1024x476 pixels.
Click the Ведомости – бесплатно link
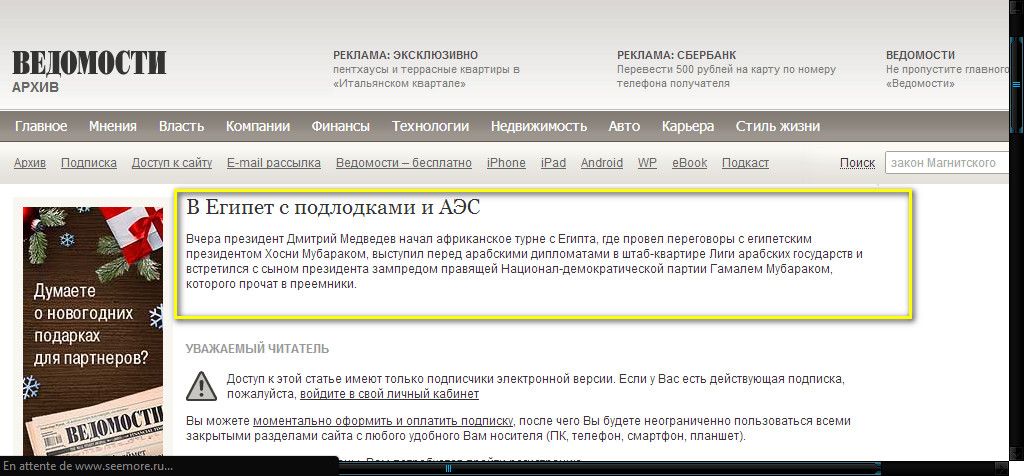(404, 163)
